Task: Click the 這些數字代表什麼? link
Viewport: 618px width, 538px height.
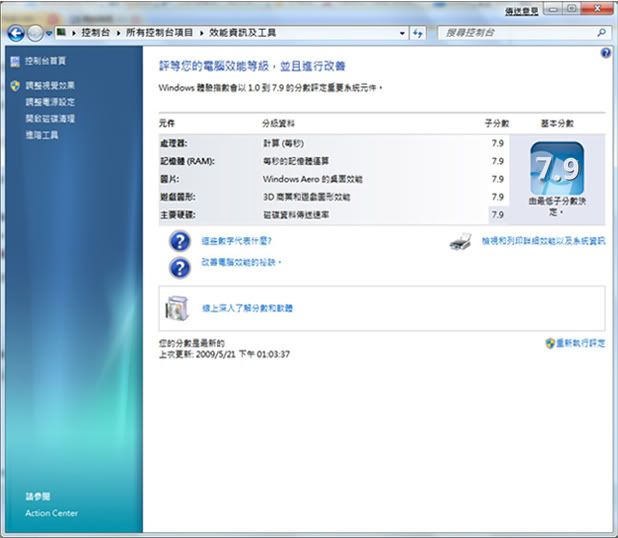Action: click(236, 240)
